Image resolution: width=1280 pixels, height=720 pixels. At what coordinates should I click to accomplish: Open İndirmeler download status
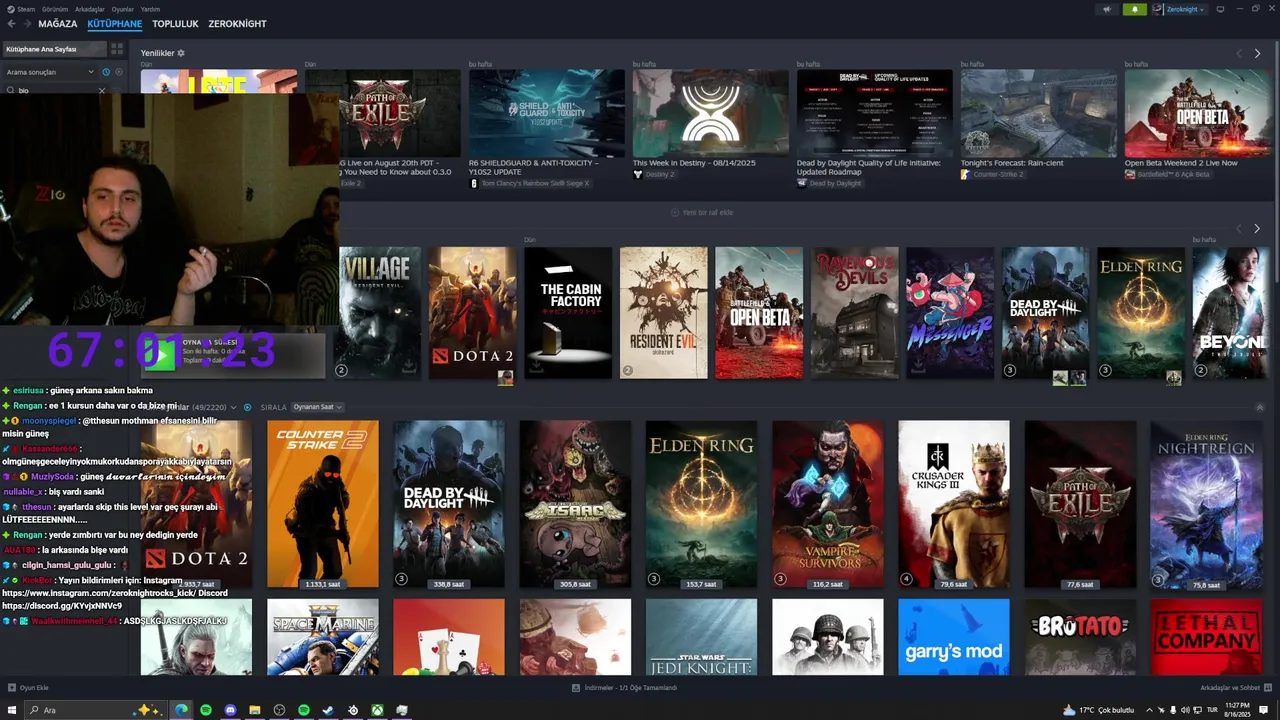tap(625, 688)
